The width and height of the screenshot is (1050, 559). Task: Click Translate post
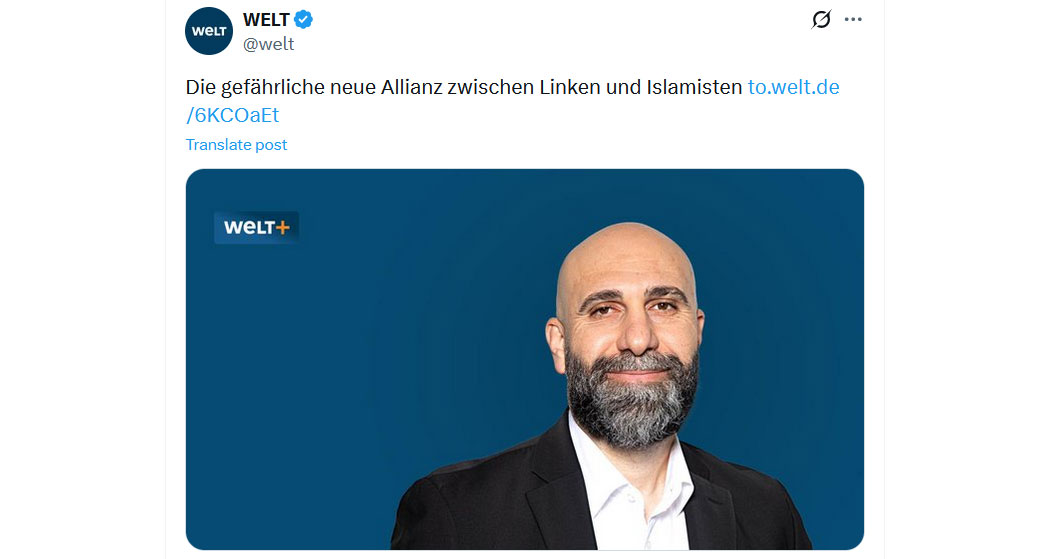236,145
